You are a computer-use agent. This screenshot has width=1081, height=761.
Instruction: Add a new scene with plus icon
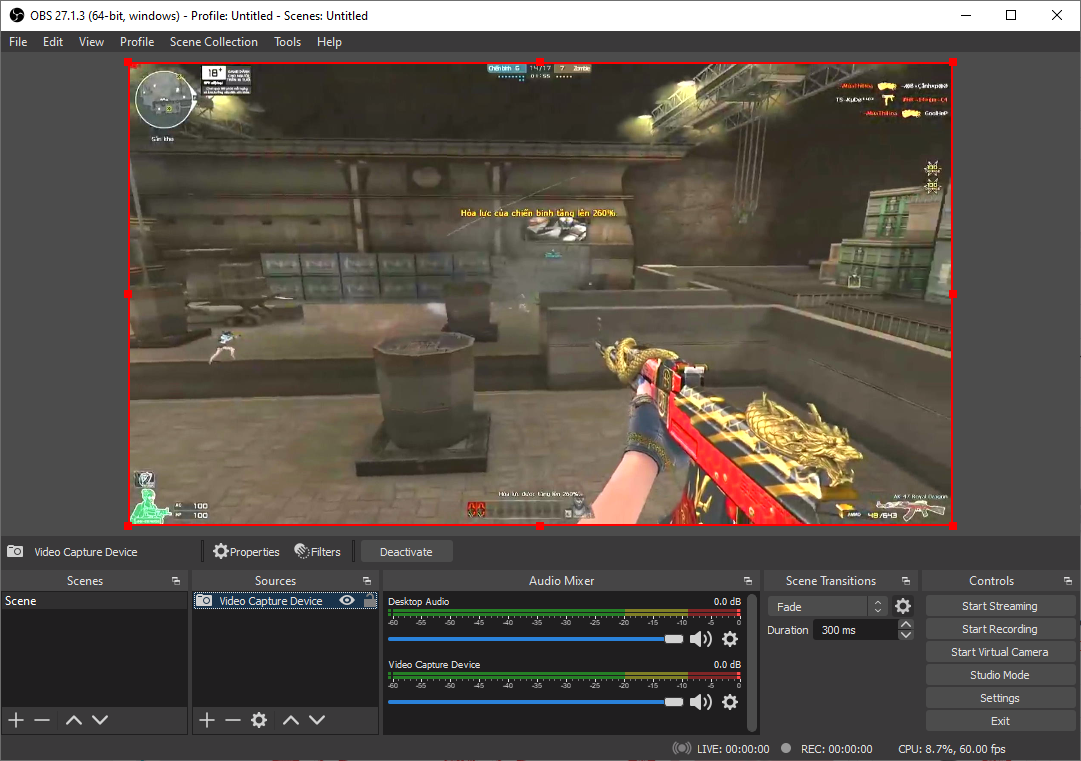(x=16, y=720)
